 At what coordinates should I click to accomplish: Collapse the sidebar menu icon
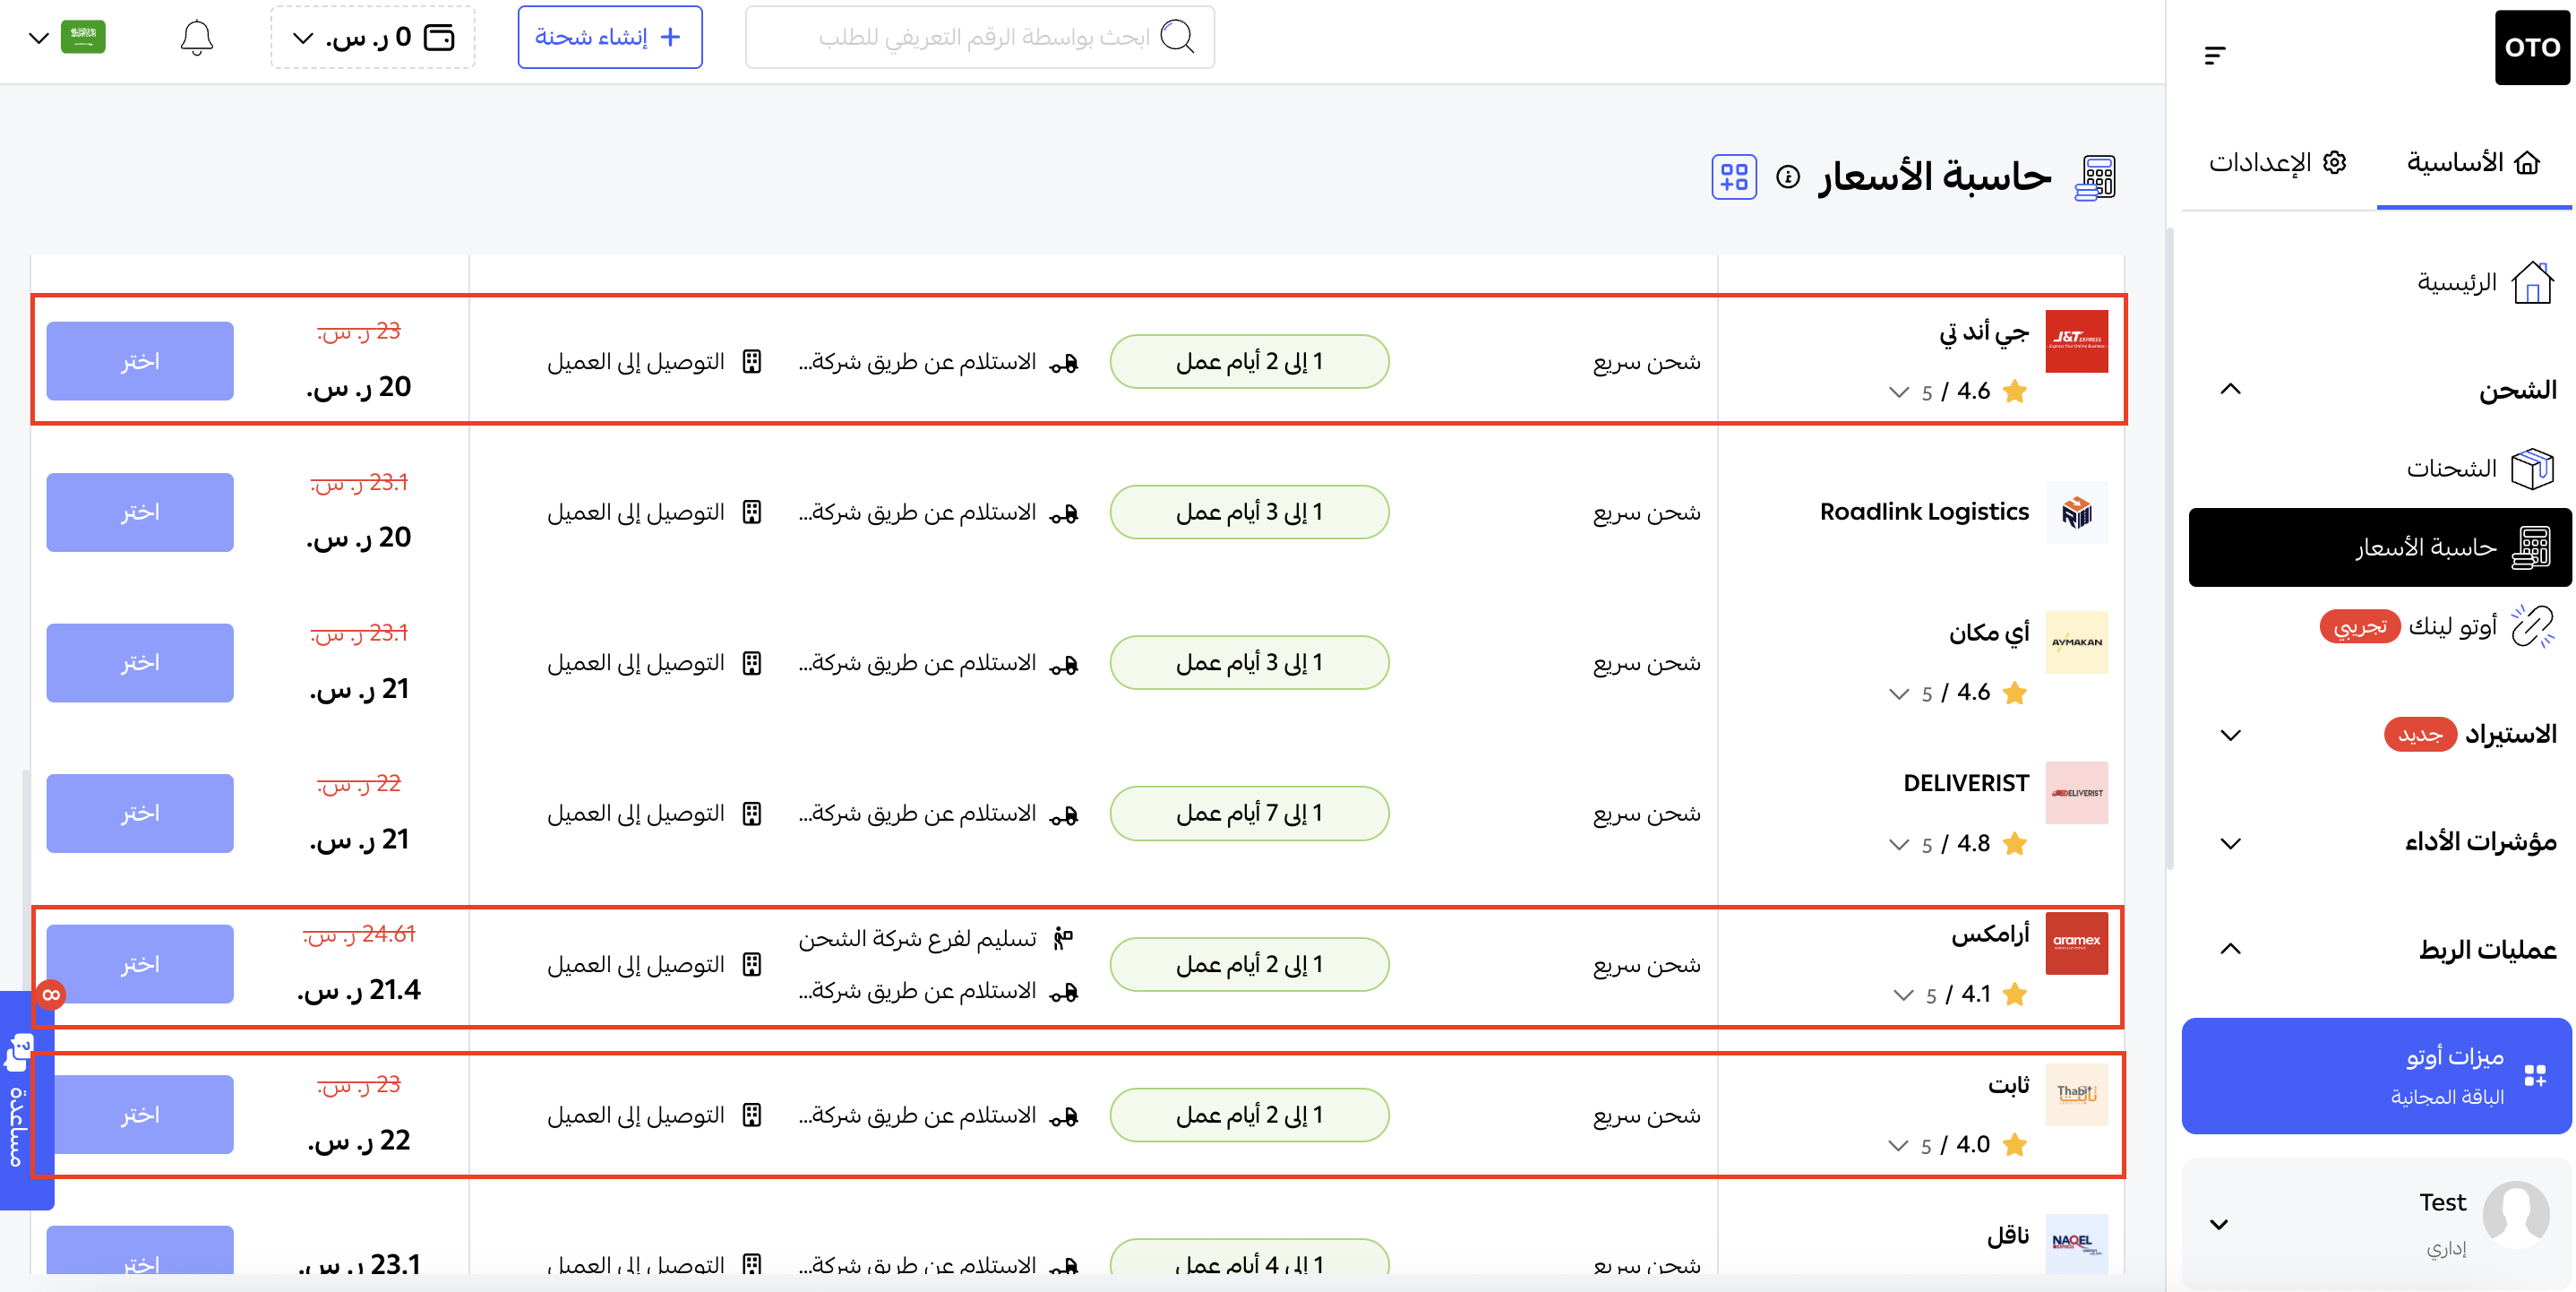coord(2215,55)
